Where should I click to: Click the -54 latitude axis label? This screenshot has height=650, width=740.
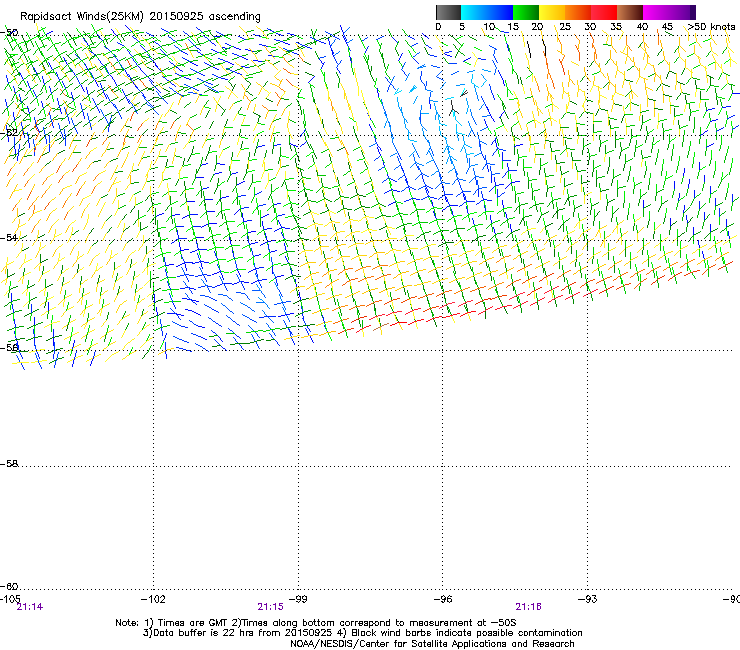(x=9, y=237)
